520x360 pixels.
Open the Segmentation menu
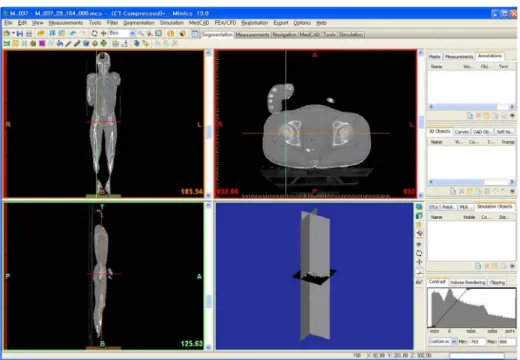pyautogui.click(x=139, y=23)
